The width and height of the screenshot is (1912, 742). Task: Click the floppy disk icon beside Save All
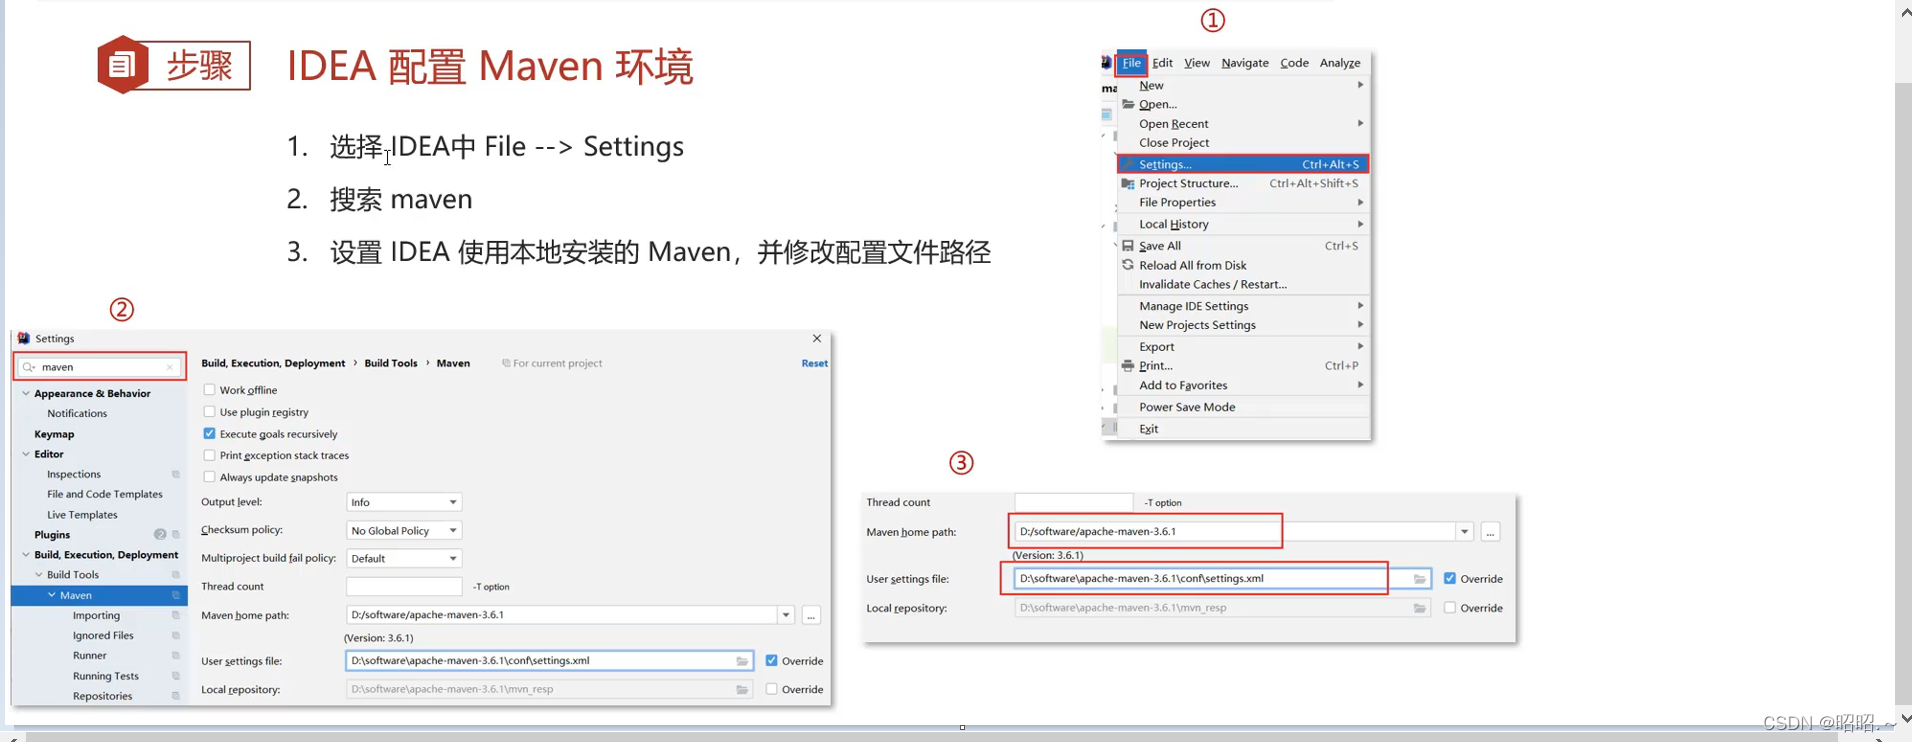pyautogui.click(x=1128, y=246)
